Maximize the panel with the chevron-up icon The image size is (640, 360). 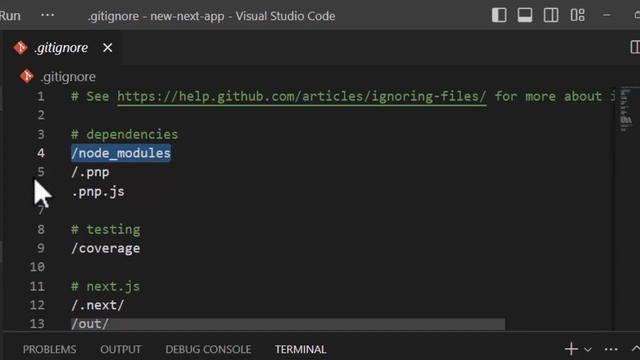[635, 349]
